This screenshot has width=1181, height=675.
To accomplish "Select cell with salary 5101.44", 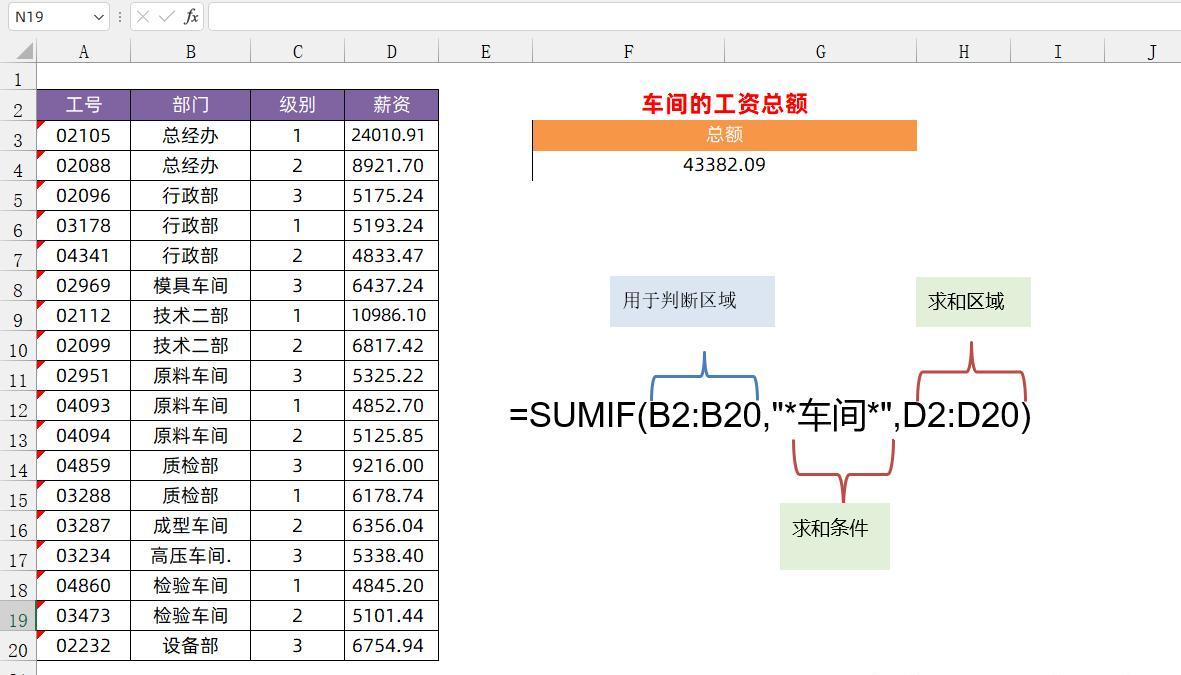I will click(392, 616).
